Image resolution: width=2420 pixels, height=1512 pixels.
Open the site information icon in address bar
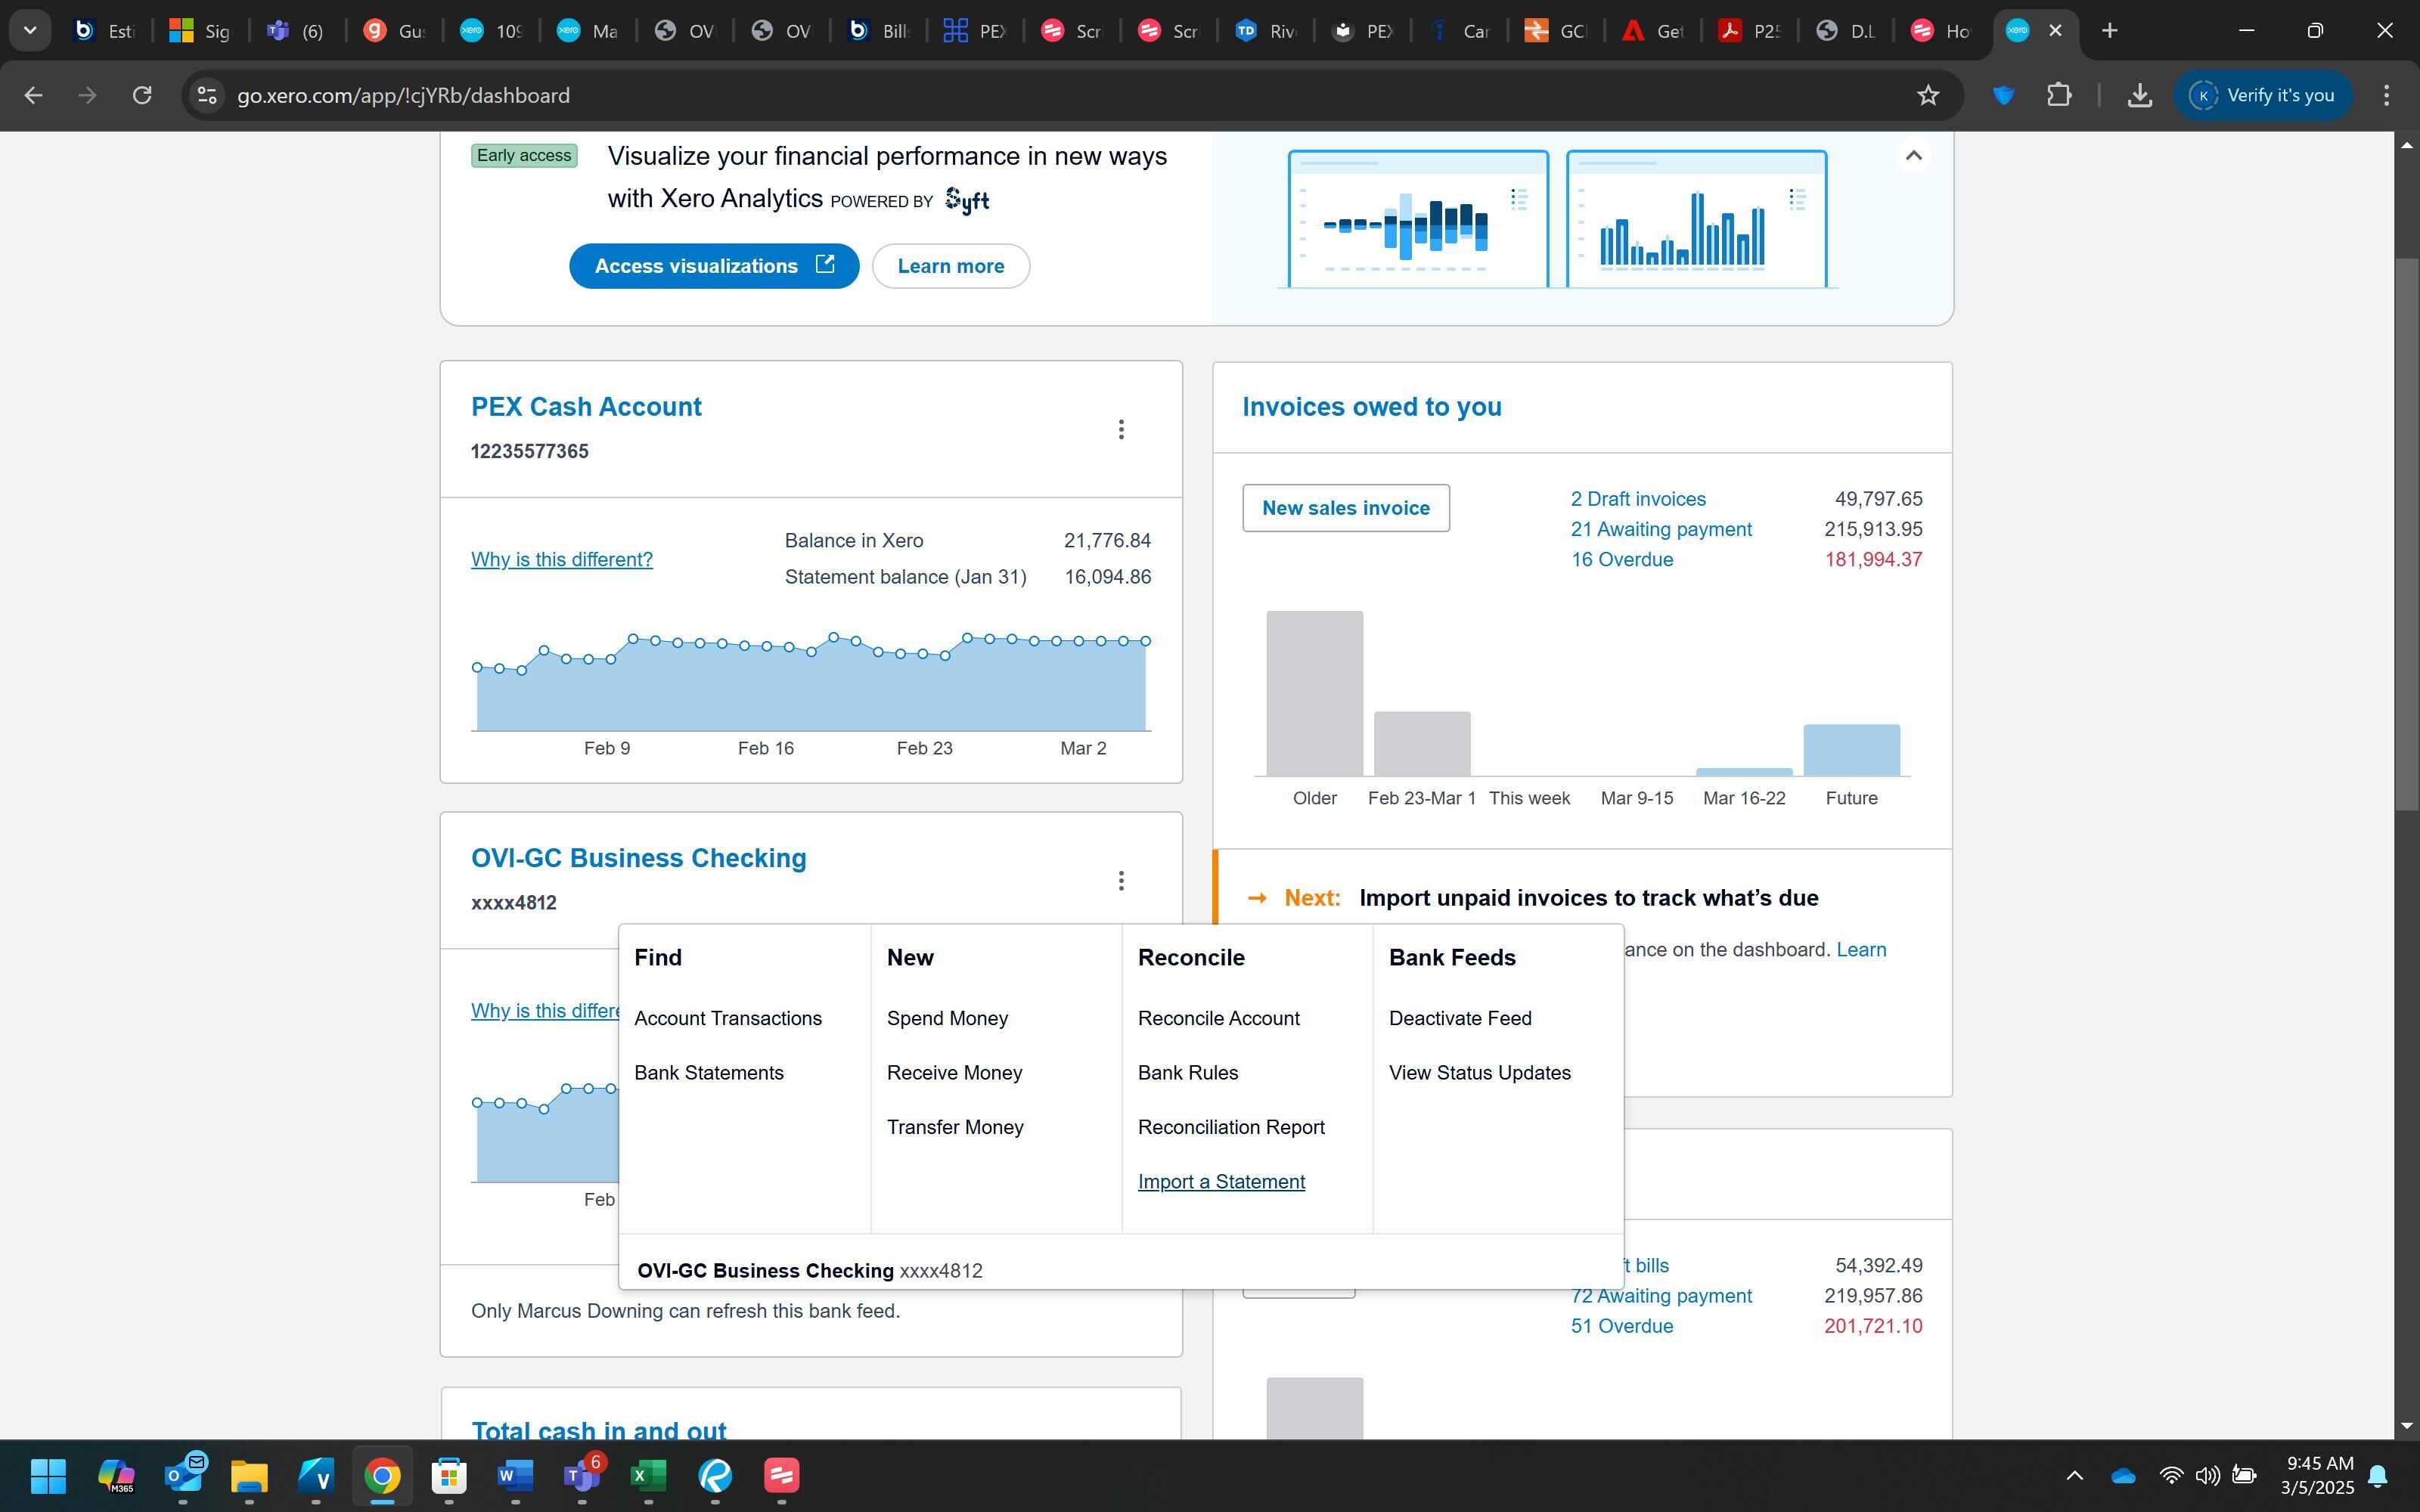207,95
